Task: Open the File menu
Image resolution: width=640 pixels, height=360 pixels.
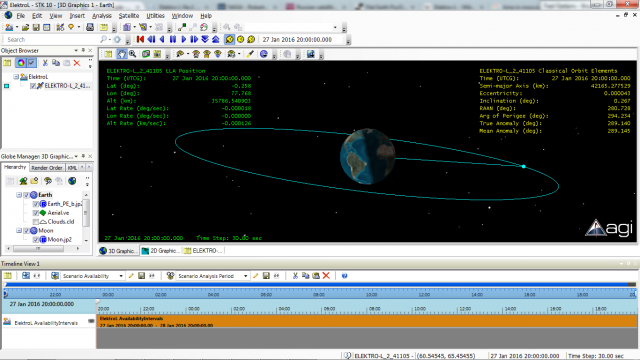Action: click(20, 16)
